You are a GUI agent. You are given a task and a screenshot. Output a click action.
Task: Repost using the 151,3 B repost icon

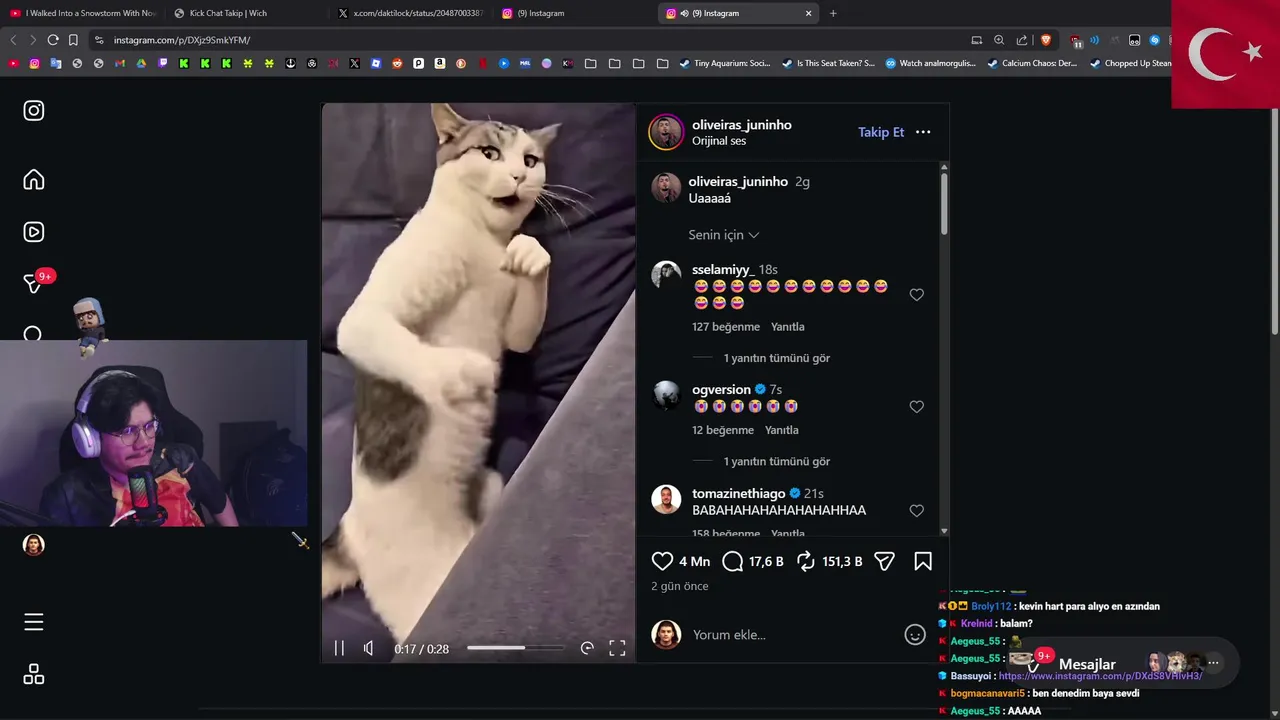(x=806, y=562)
